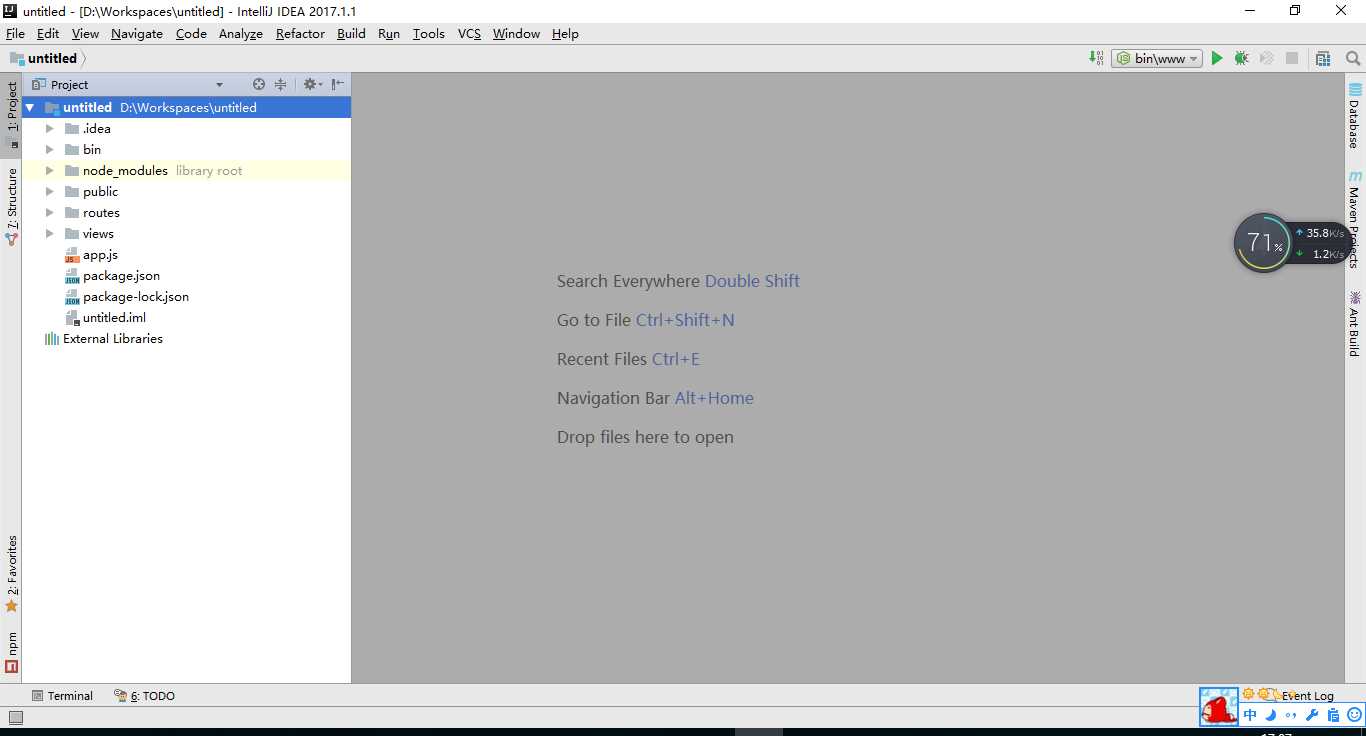Image resolution: width=1366 pixels, height=736 pixels.
Task: Select package-lock.json in the tree
Action: click(x=127, y=297)
